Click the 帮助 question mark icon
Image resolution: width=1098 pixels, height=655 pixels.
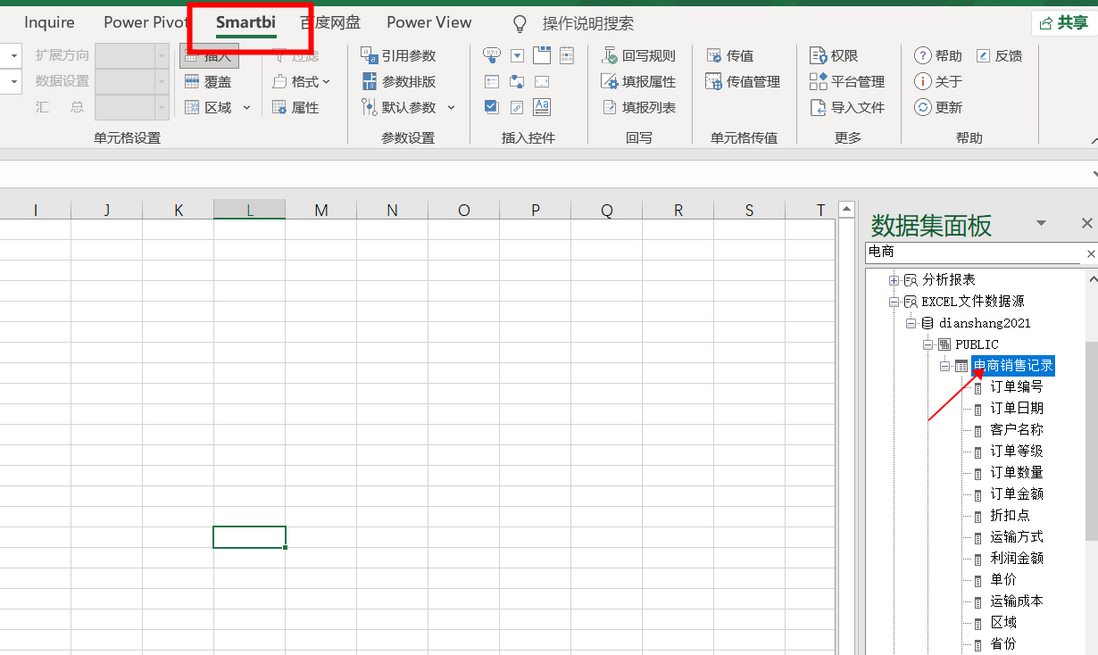922,55
